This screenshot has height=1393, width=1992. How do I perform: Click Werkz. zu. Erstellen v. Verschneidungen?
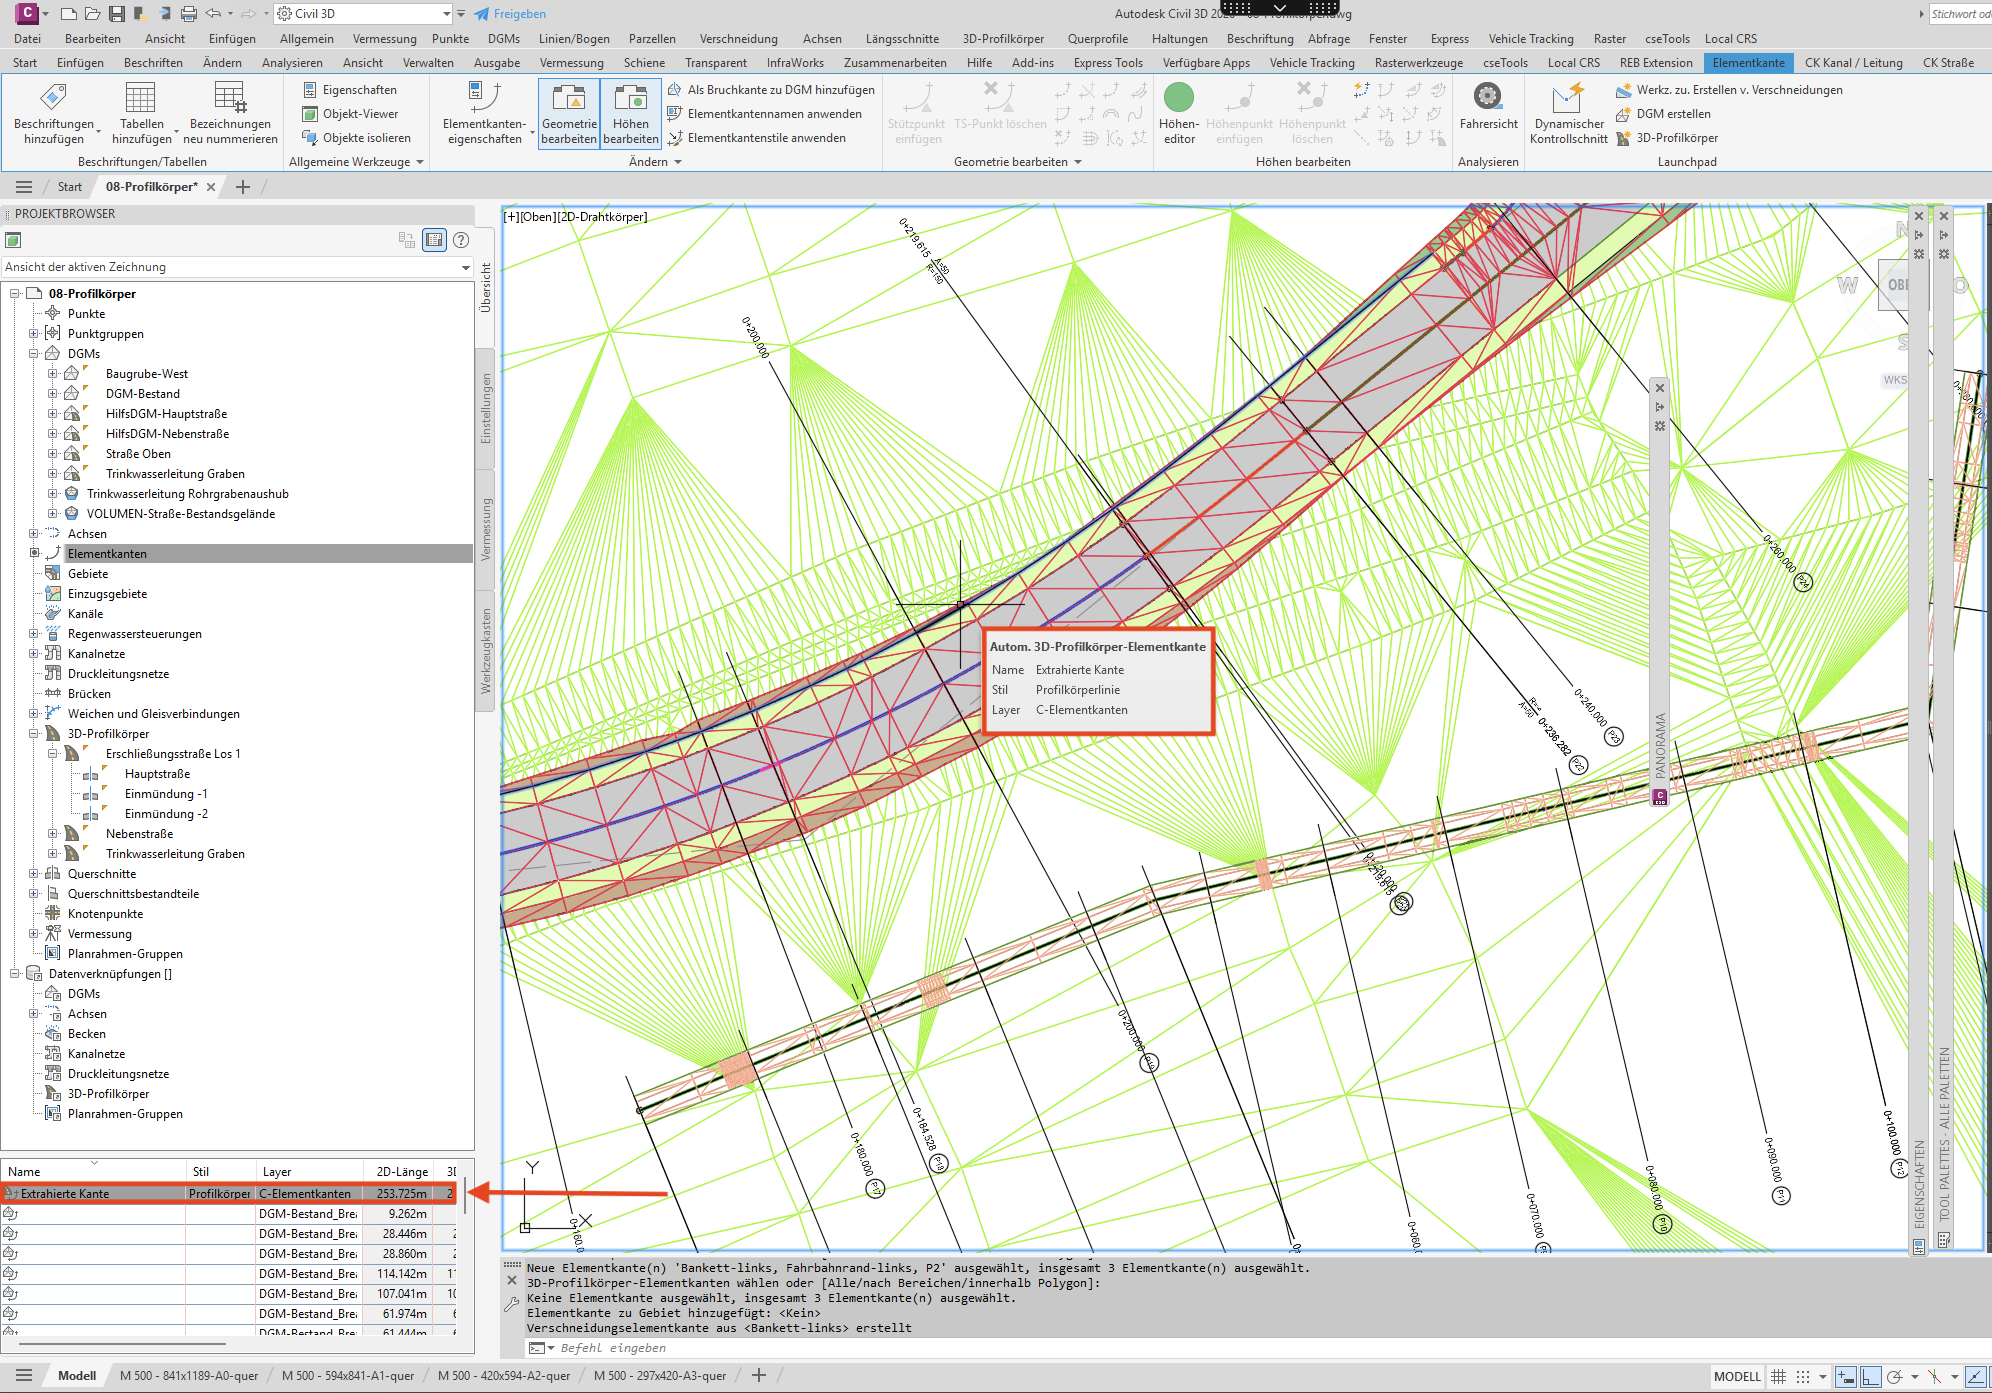(x=1729, y=90)
